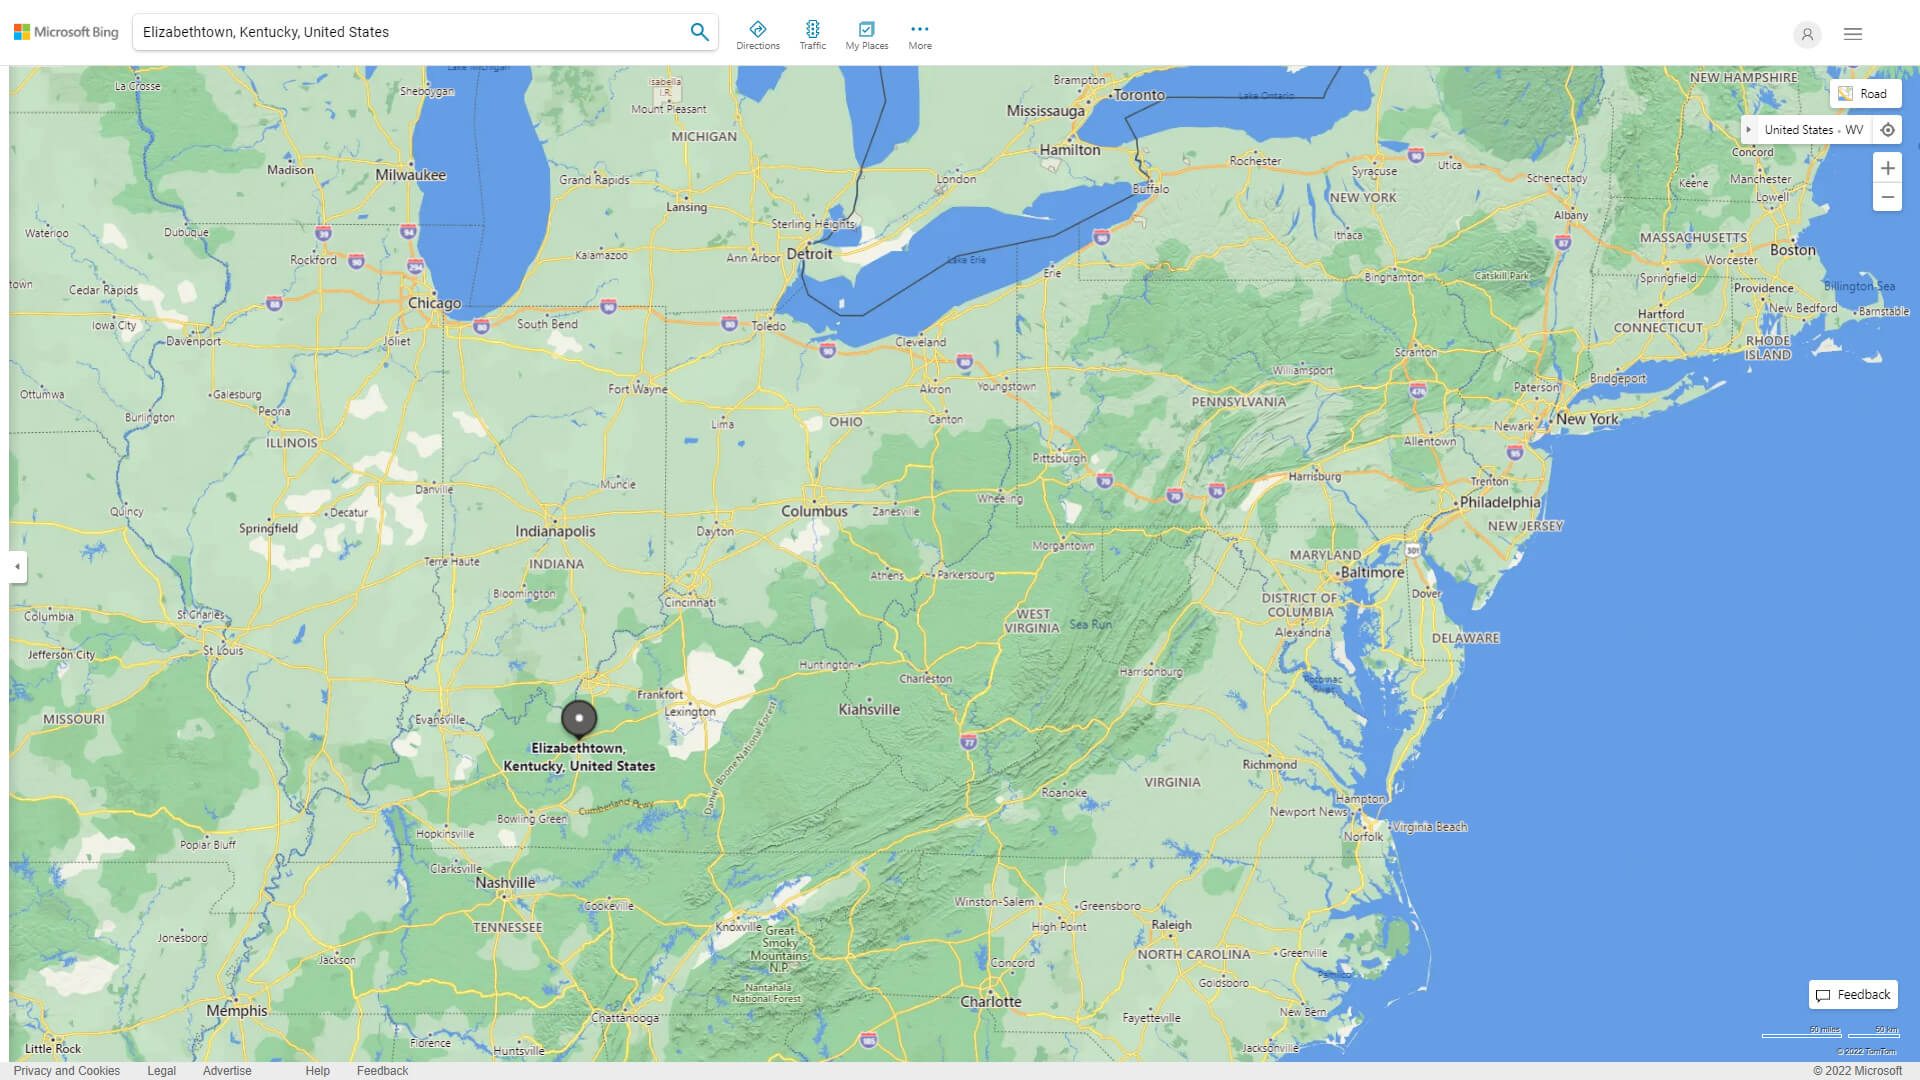Viewport: 1920px width, 1080px height.
Task: Click the search magnifier icon
Action: 699,32
